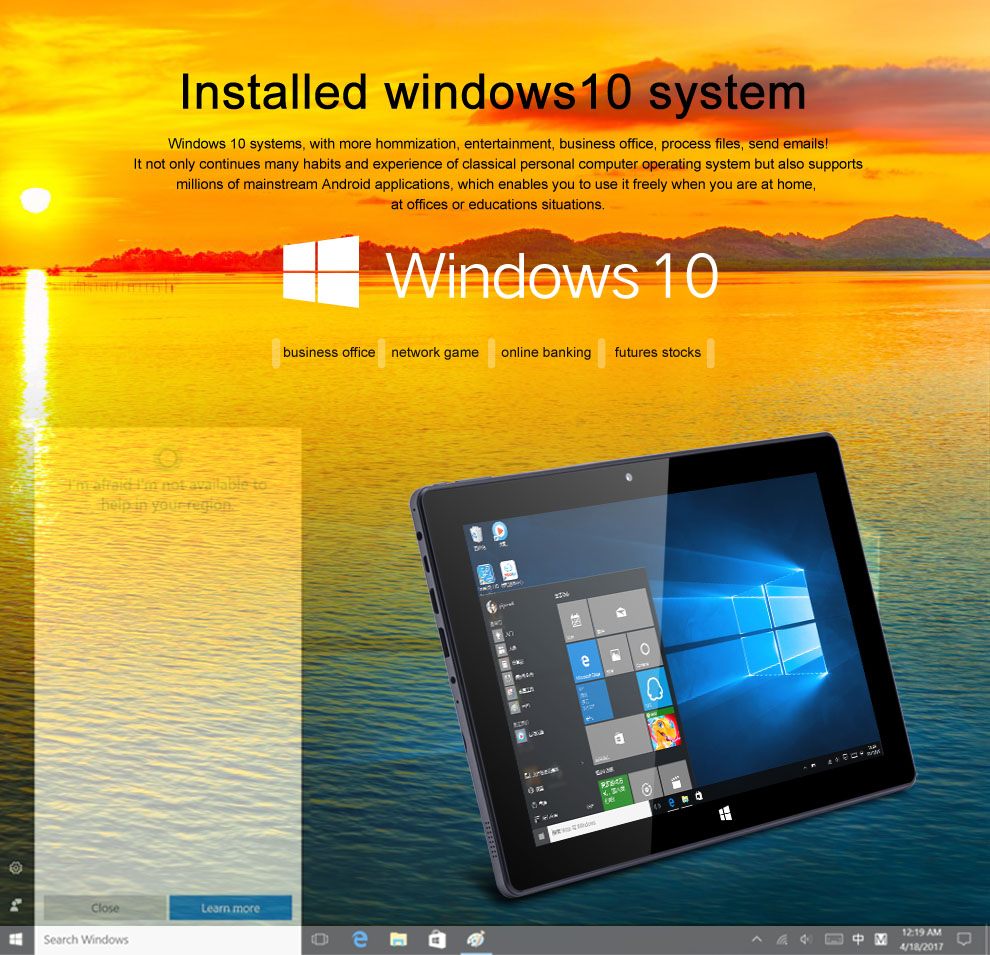The height and width of the screenshot is (955, 990).
Task: Close the Cortana region dialog
Action: coord(104,908)
